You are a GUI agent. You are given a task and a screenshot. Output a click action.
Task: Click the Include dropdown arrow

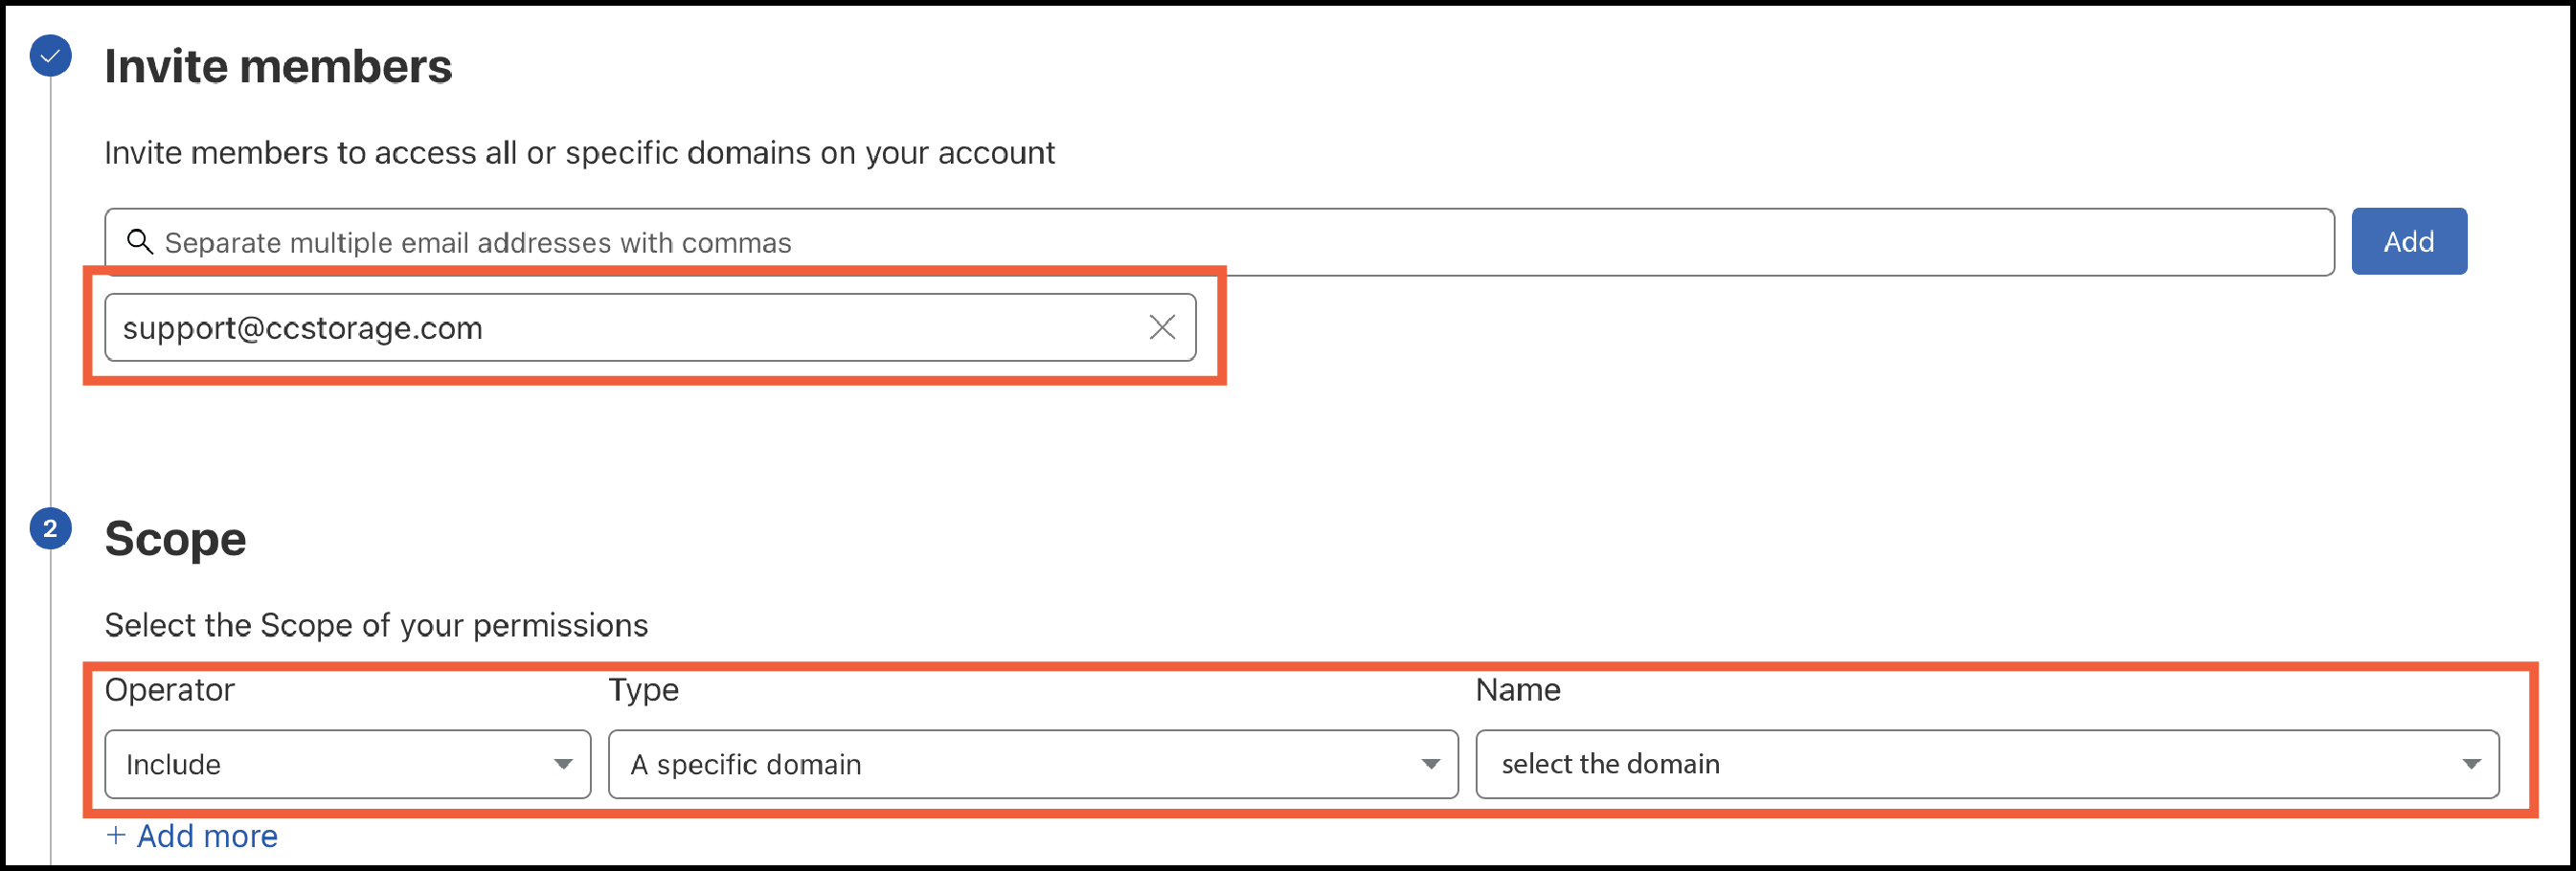tap(563, 764)
